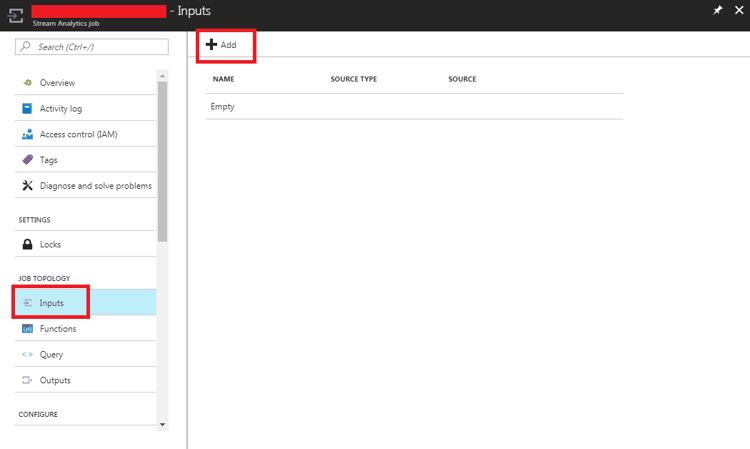
Task: Click the wrench icon for Diagnose
Action: [27, 186]
